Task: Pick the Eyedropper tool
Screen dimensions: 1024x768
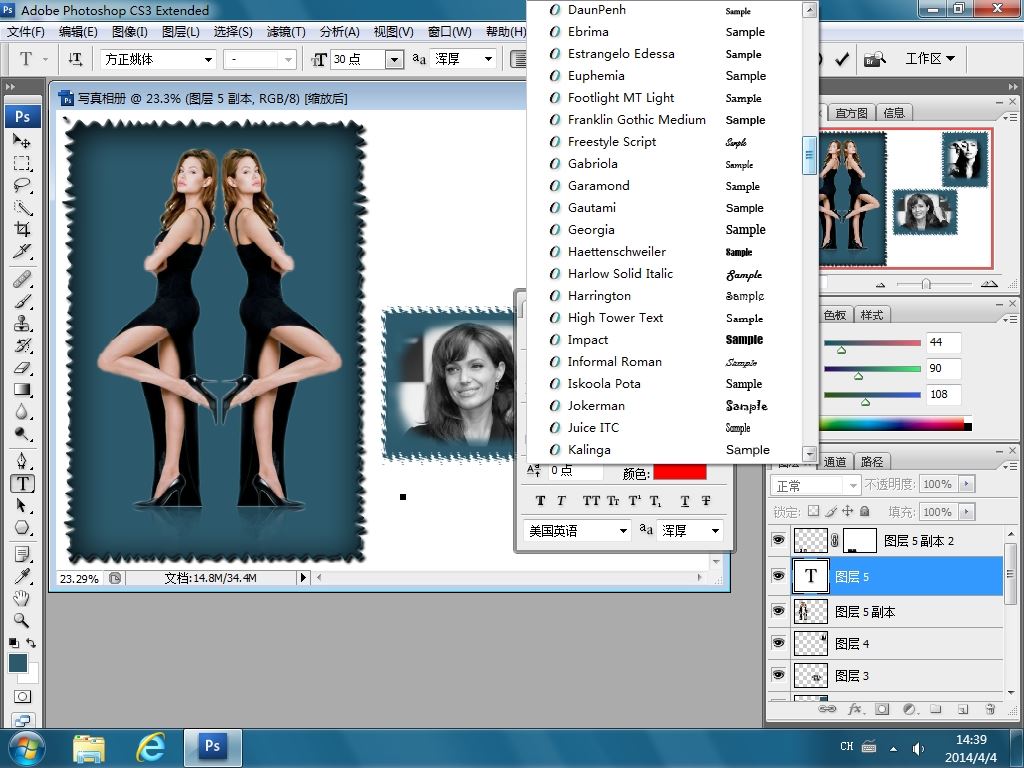Action: coord(22,576)
